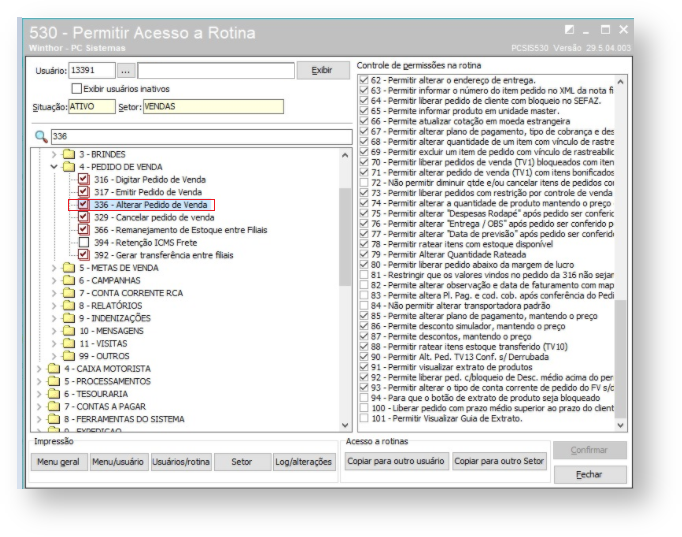This screenshot has height=537, width=682.
Task: Select permission 80 - liberar pedido abaixo da margem
Action: click(x=472, y=264)
